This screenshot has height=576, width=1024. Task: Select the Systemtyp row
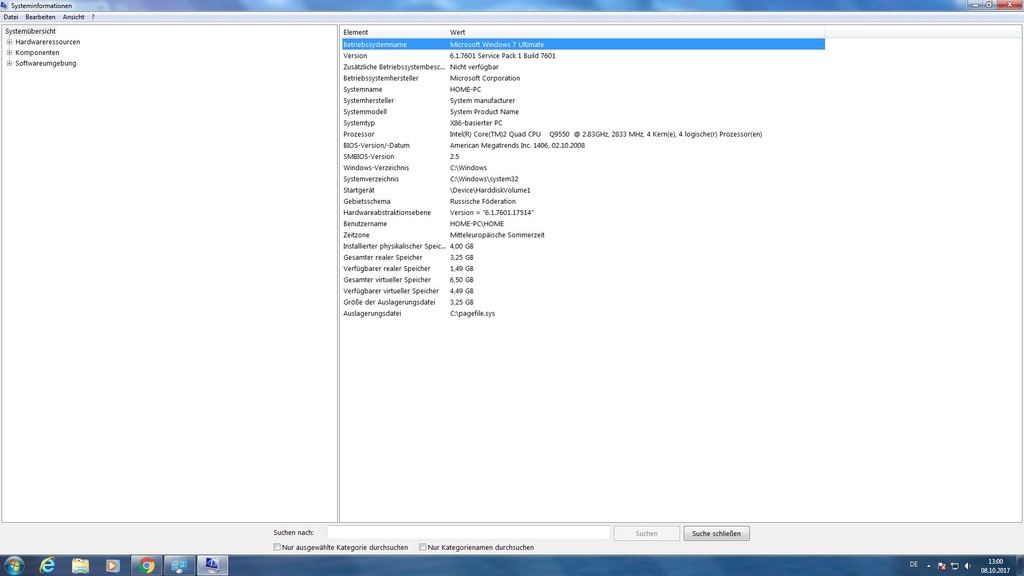click(x=583, y=123)
